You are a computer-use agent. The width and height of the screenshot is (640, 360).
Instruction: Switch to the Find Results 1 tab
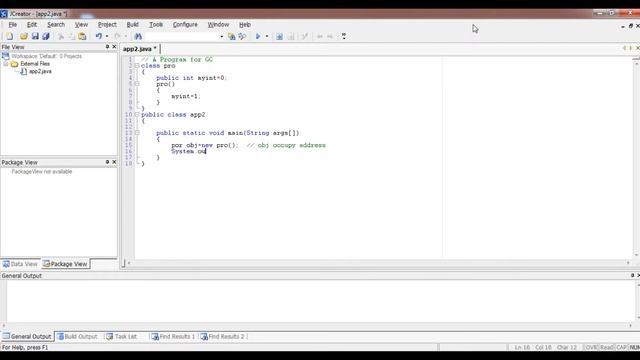point(173,337)
